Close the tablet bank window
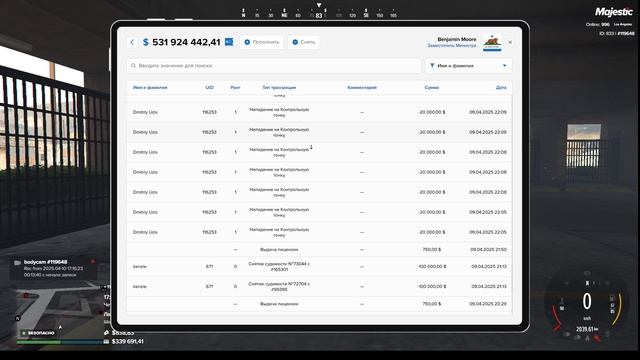 (x=510, y=42)
